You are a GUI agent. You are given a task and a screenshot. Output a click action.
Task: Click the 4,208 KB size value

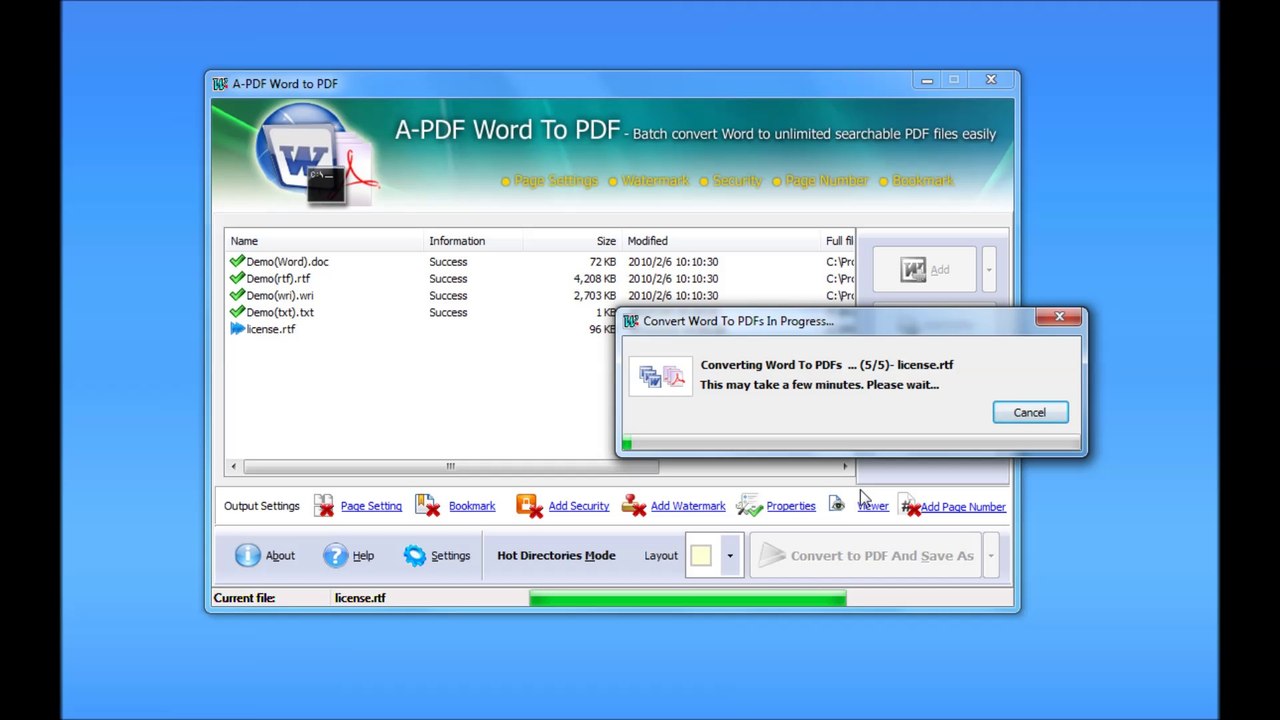(x=595, y=279)
